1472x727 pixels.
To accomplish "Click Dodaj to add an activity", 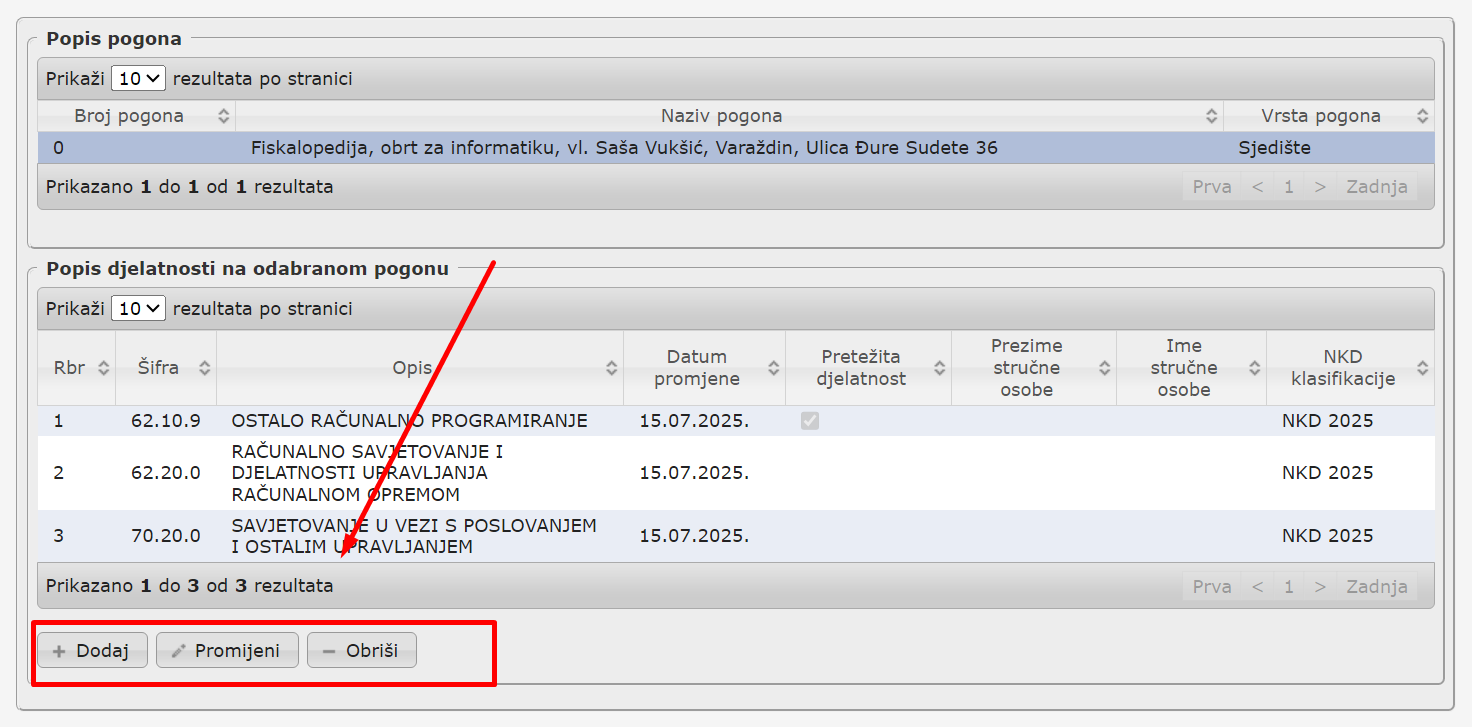I will tap(92, 651).
